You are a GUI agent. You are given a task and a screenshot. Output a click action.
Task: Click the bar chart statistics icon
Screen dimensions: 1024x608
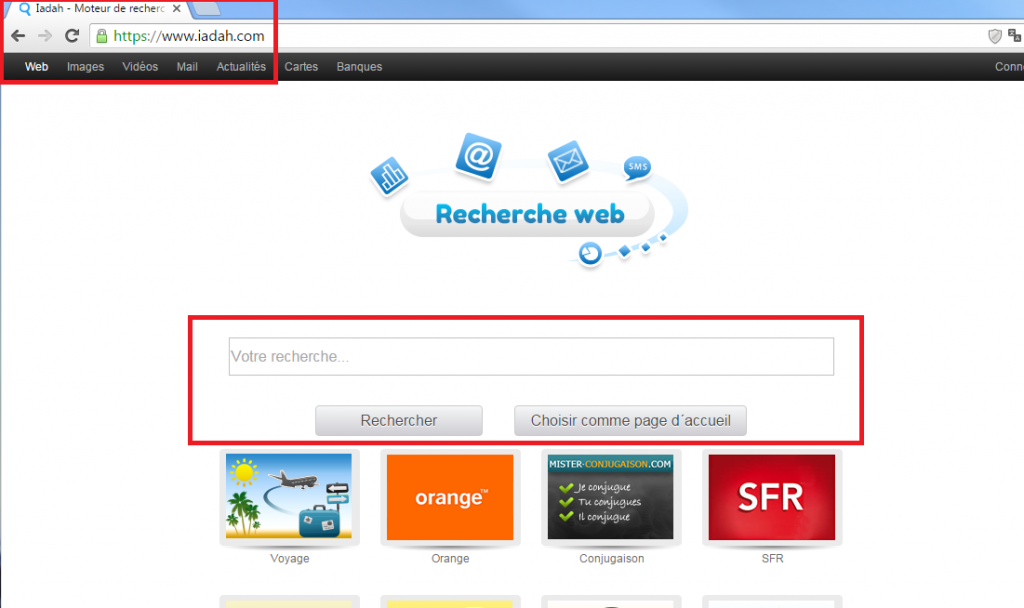(x=390, y=177)
